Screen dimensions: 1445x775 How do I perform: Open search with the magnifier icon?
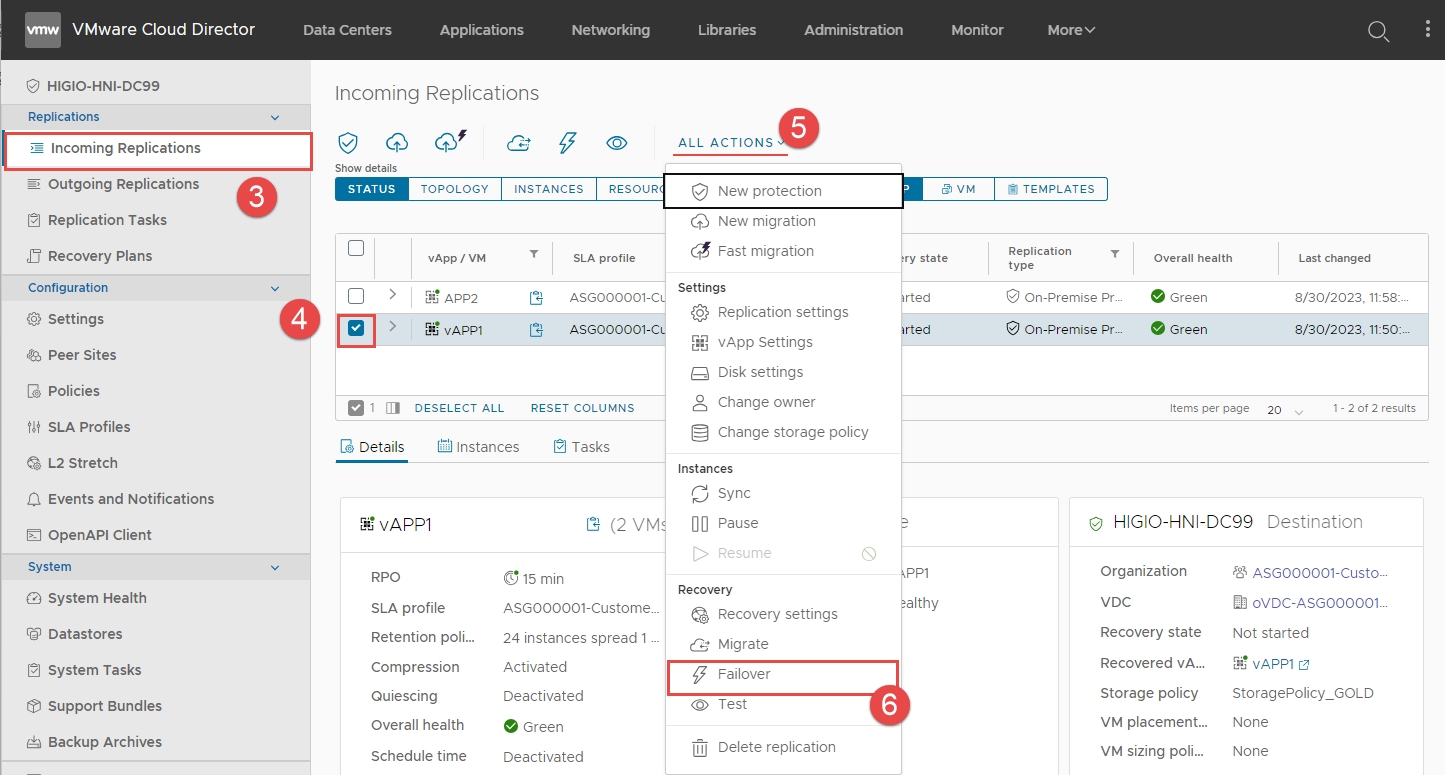click(x=1378, y=31)
